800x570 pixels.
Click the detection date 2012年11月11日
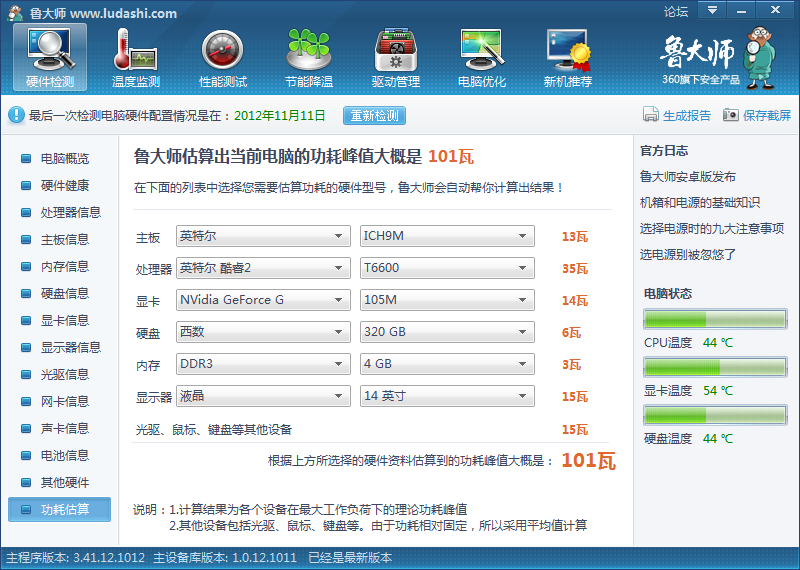(x=280, y=115)
